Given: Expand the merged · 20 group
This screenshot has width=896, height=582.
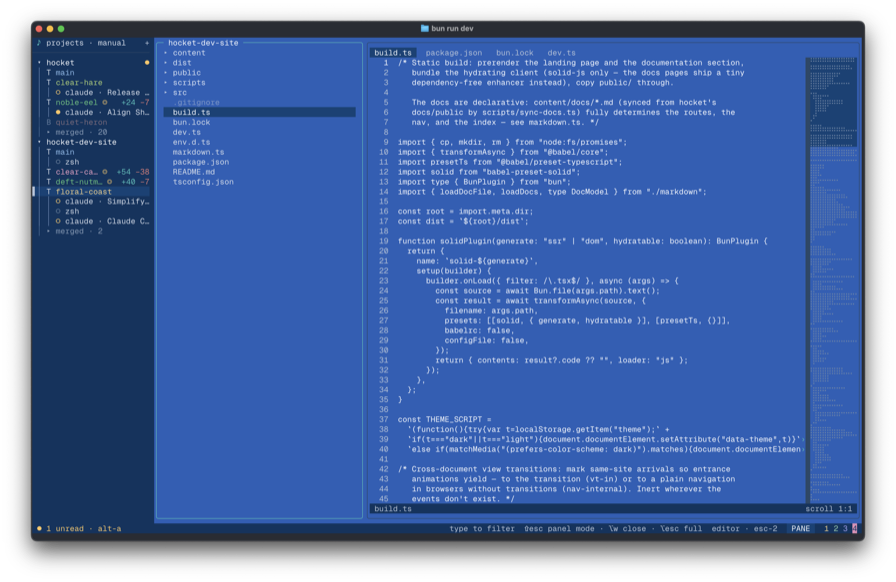Looking at the screenshot, I should [x=49, y=132].
